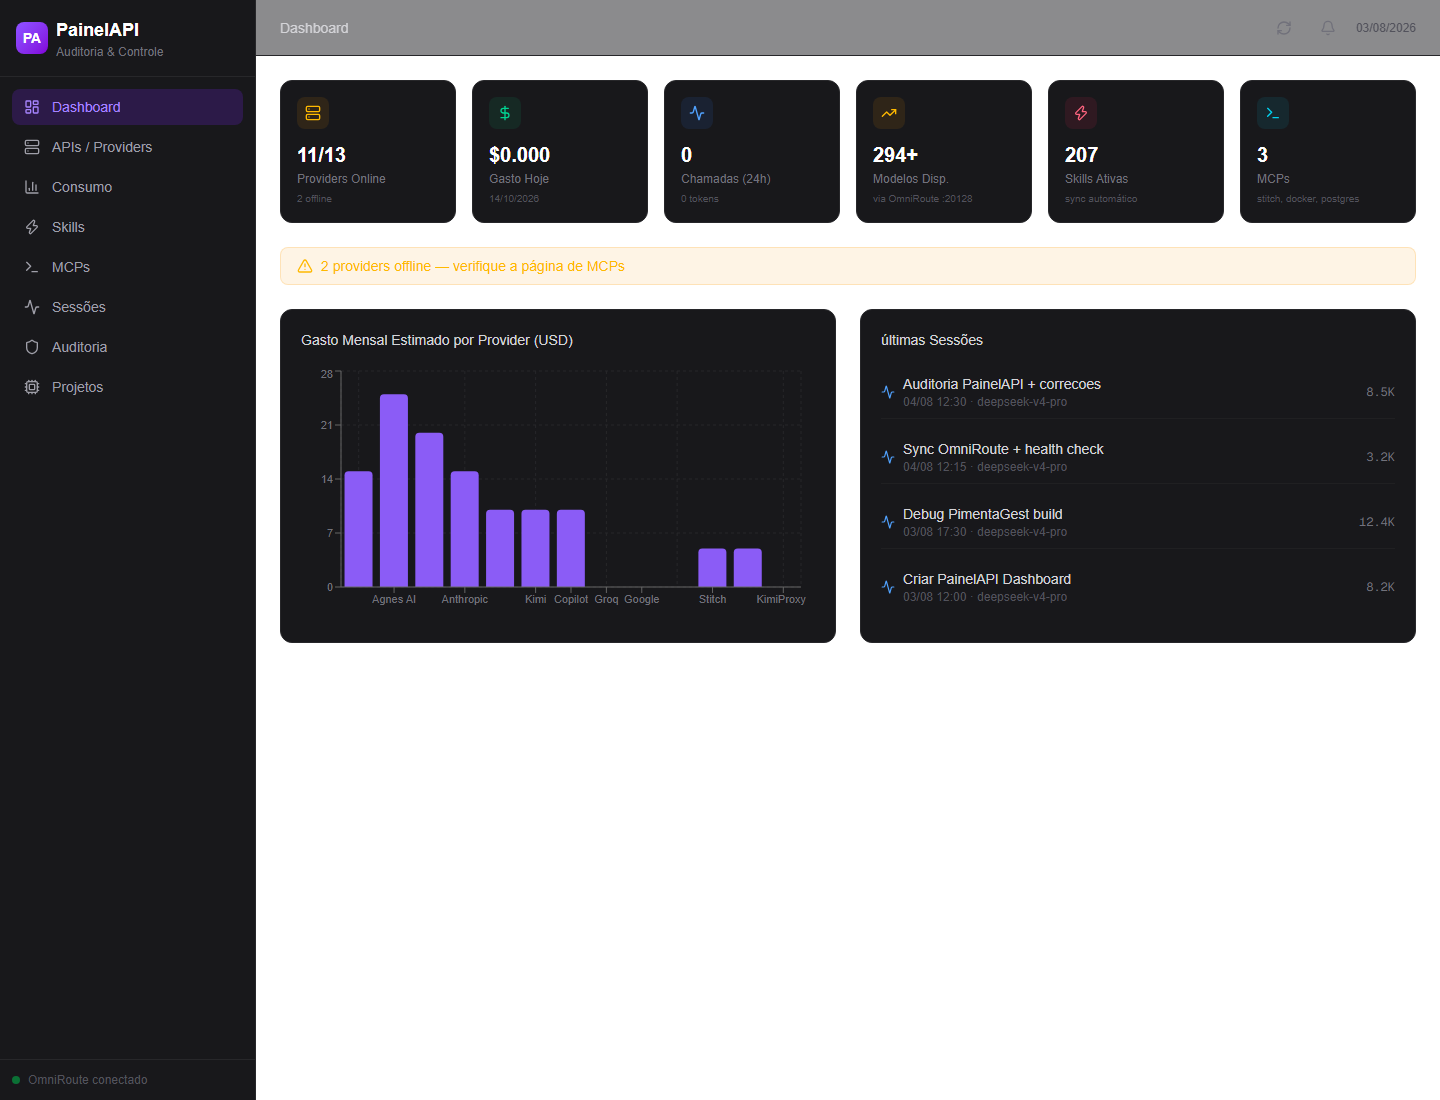Click the Gasto Mensal Estimado chart title
This screenshot has width=1440, height=1100.
point(437,340)
